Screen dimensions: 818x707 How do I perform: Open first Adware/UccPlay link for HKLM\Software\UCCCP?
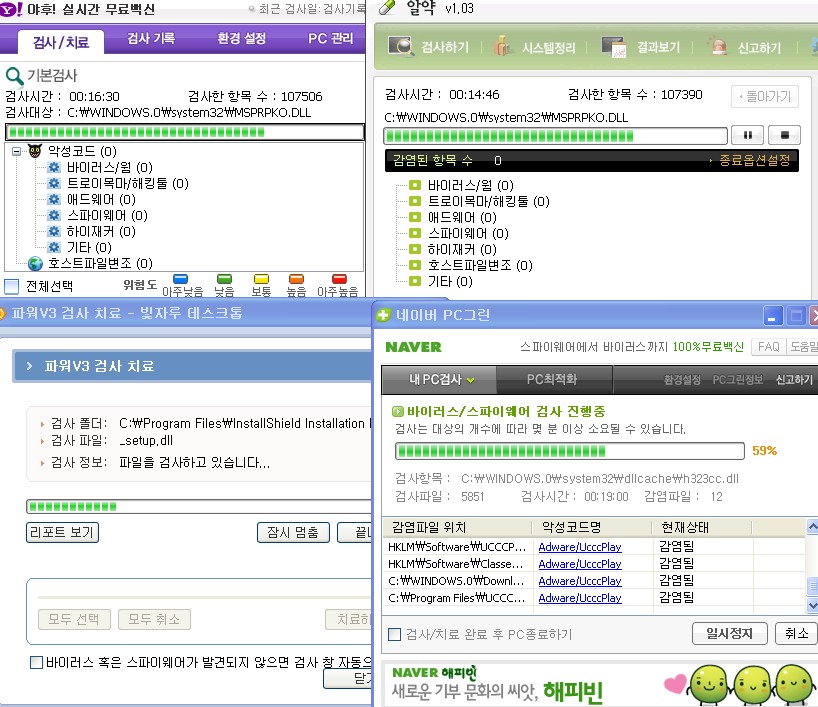pos(580,547)
